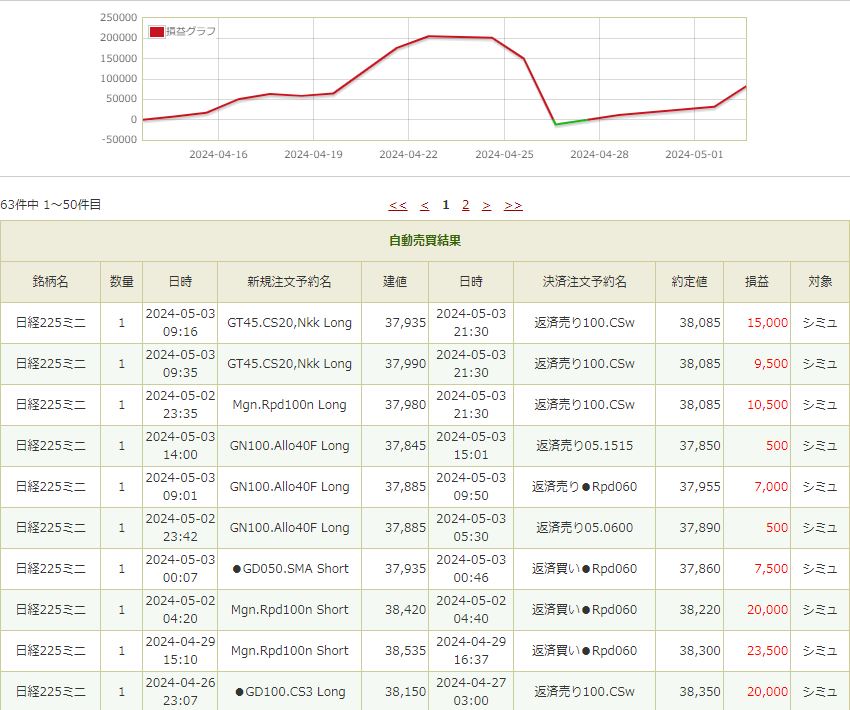Click execution price 37,850
Viewport: 850px width, 710px height.
pyautogui.click(x=700, y=446)
